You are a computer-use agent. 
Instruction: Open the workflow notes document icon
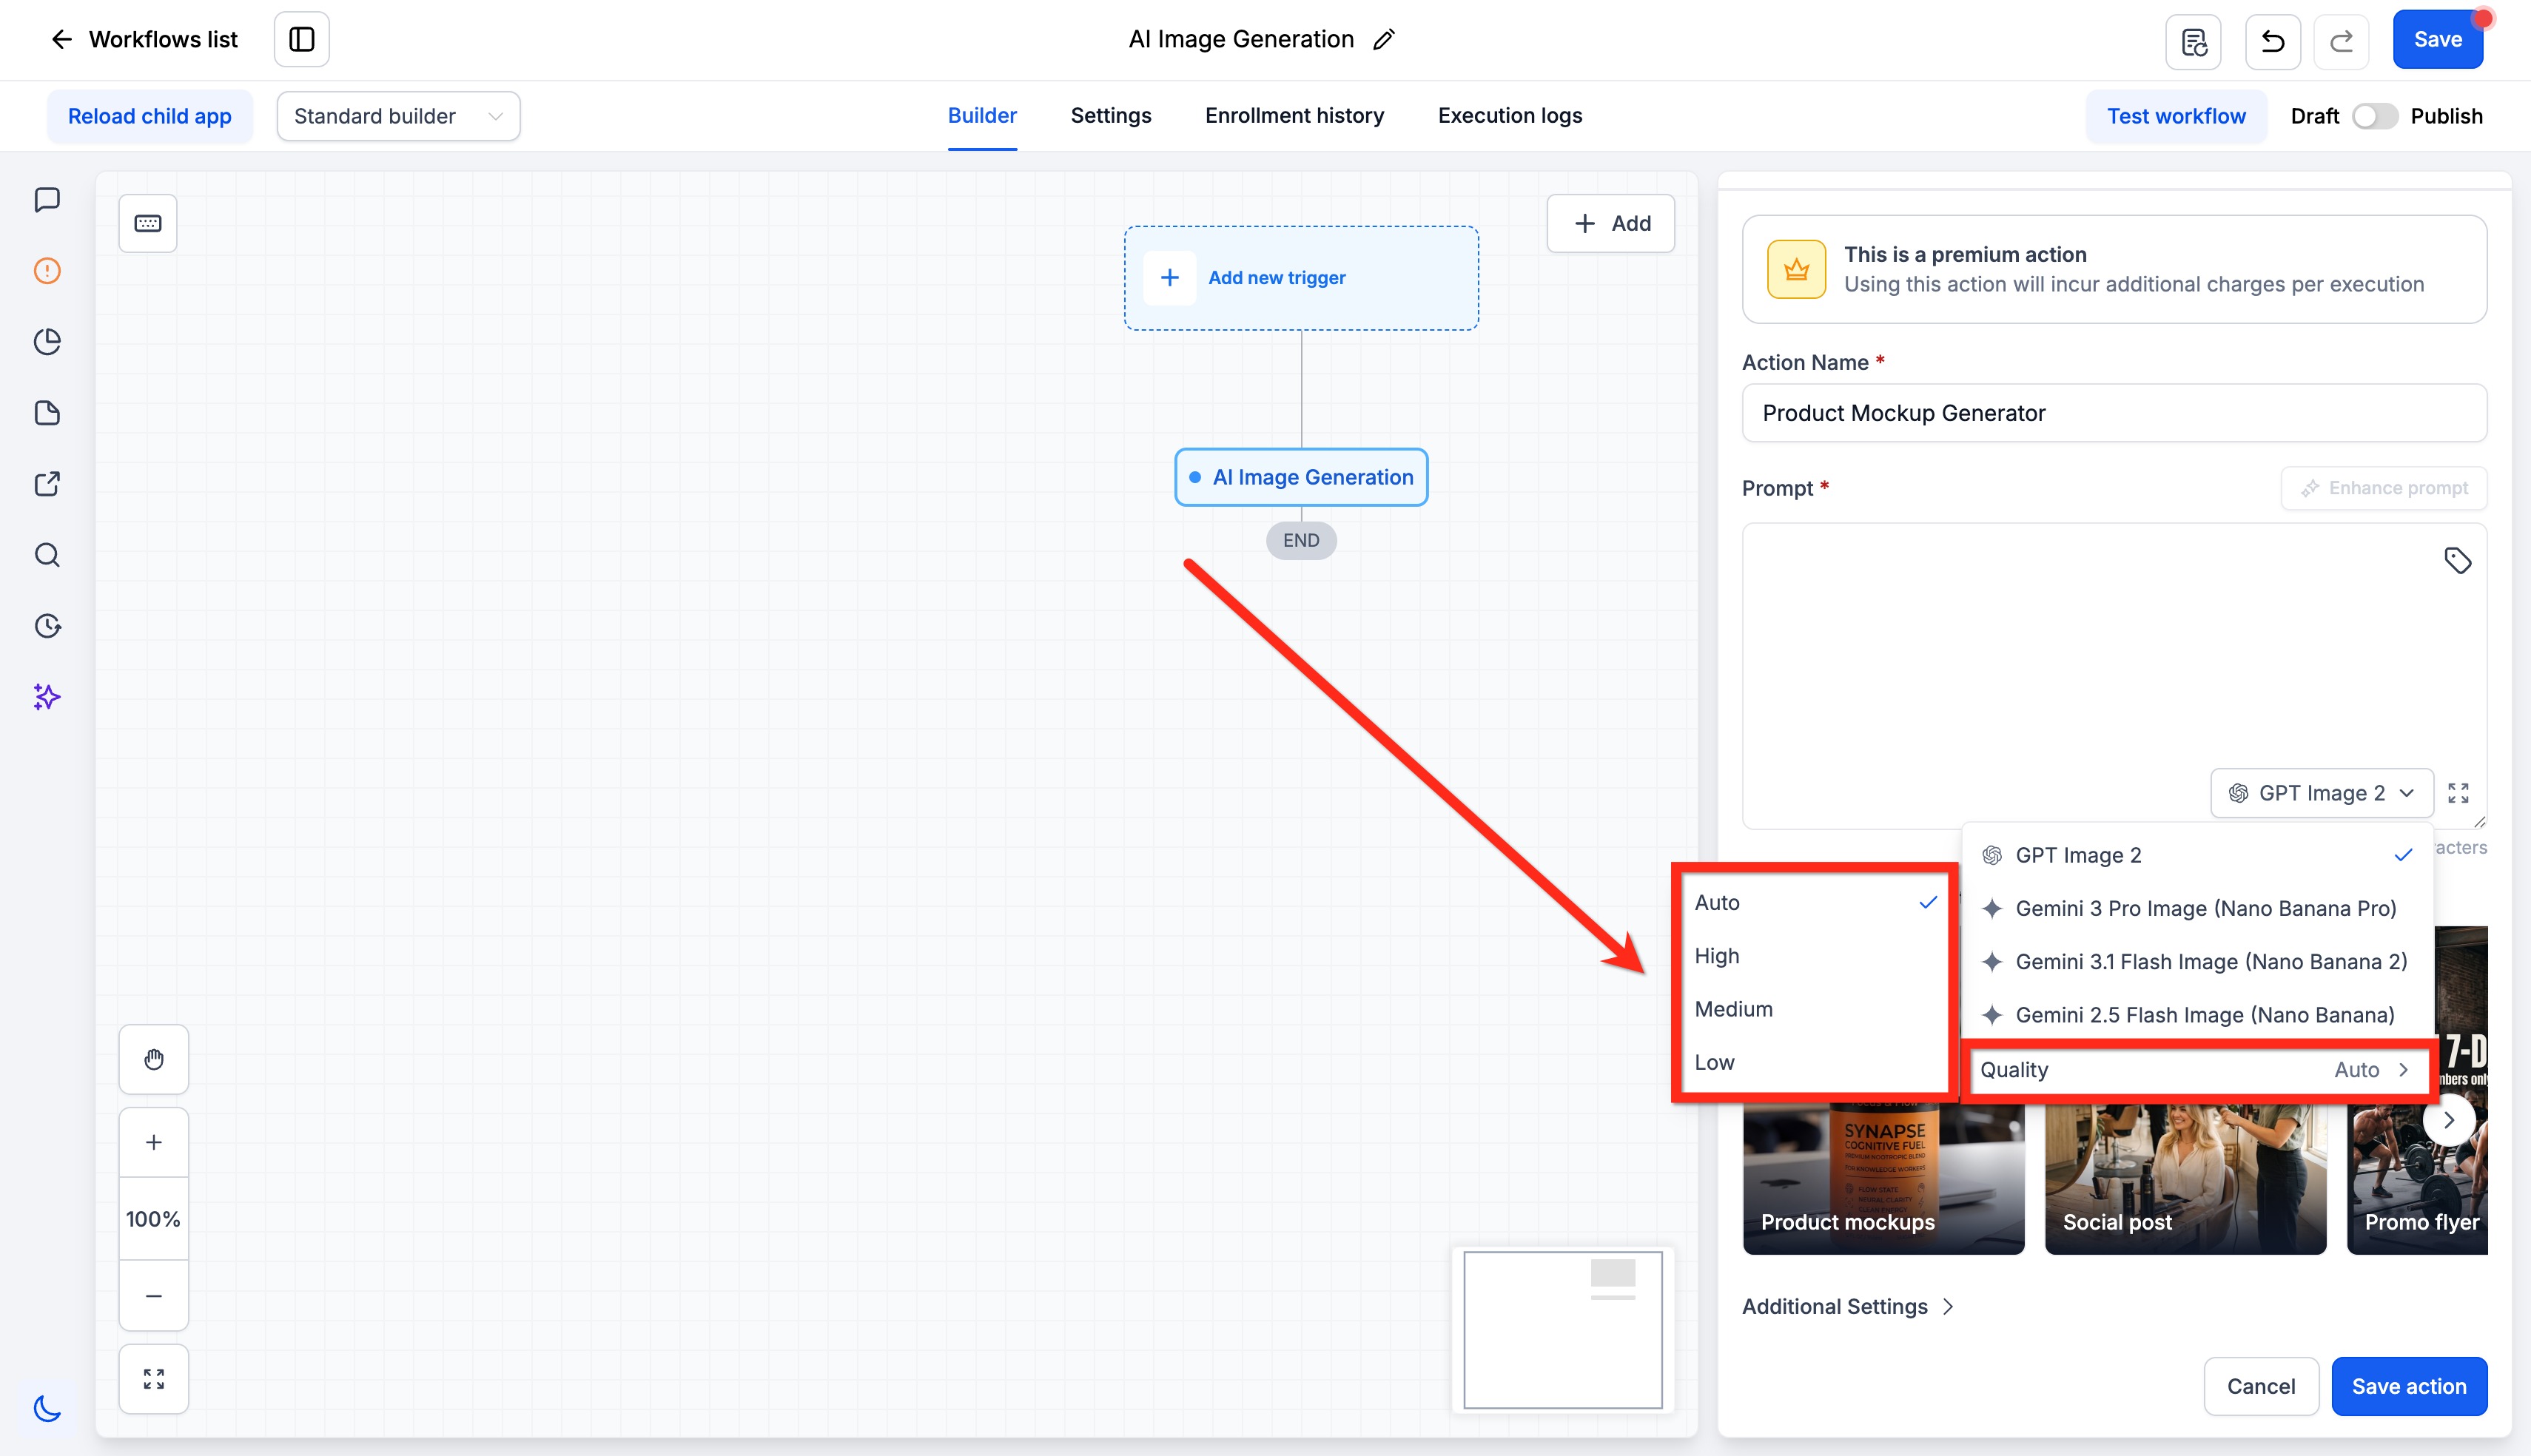coord(2193,41)
